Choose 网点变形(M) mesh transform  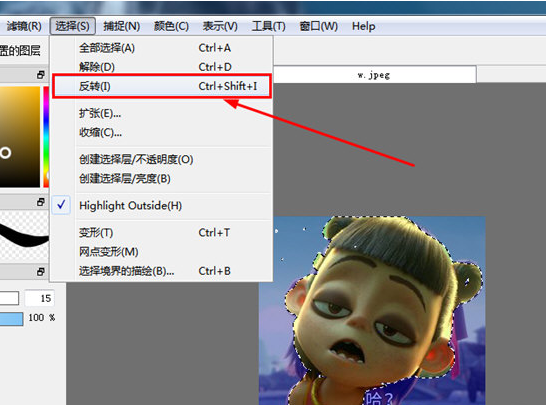(162, 251)
